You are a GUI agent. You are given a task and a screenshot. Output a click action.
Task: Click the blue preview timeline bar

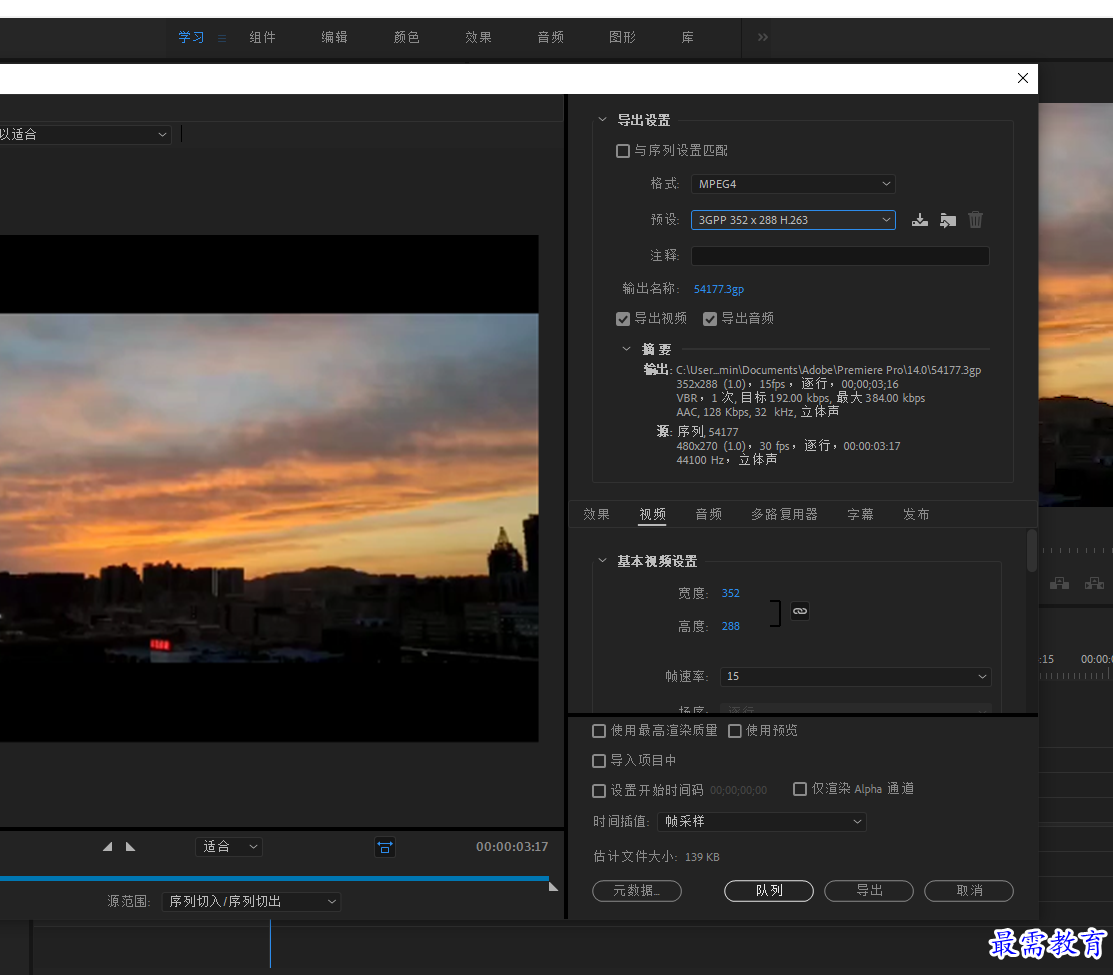(x=274, y=878)
